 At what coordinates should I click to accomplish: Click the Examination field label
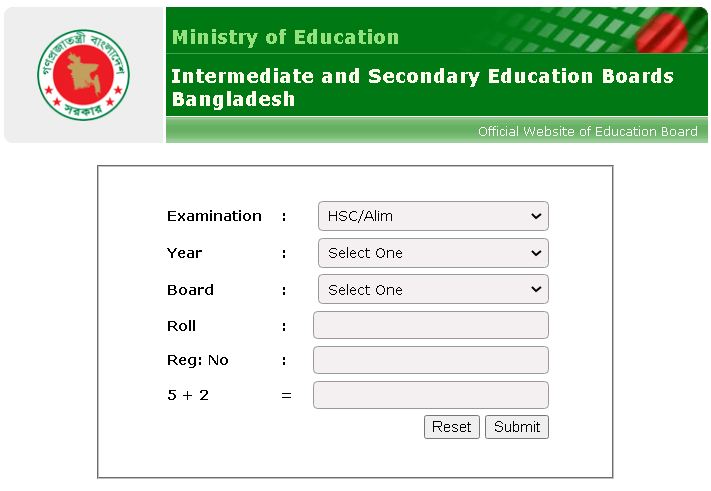(x=214, y=216)
